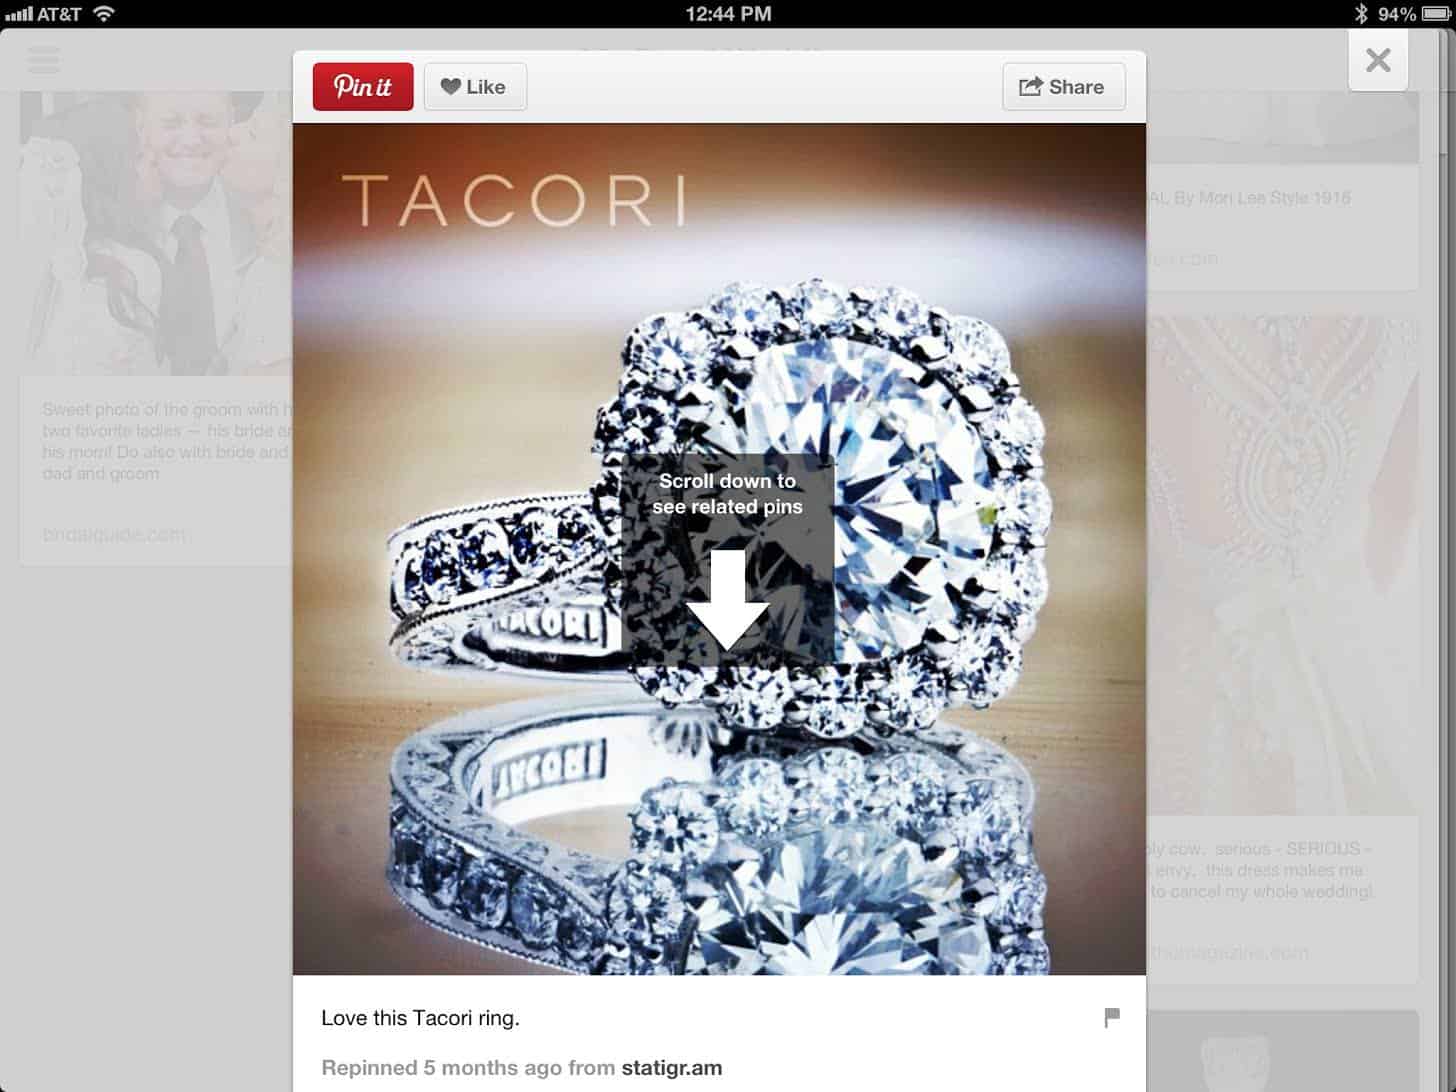
Task: Flag this pin with the report icon
Action: coord(1112,1018)
